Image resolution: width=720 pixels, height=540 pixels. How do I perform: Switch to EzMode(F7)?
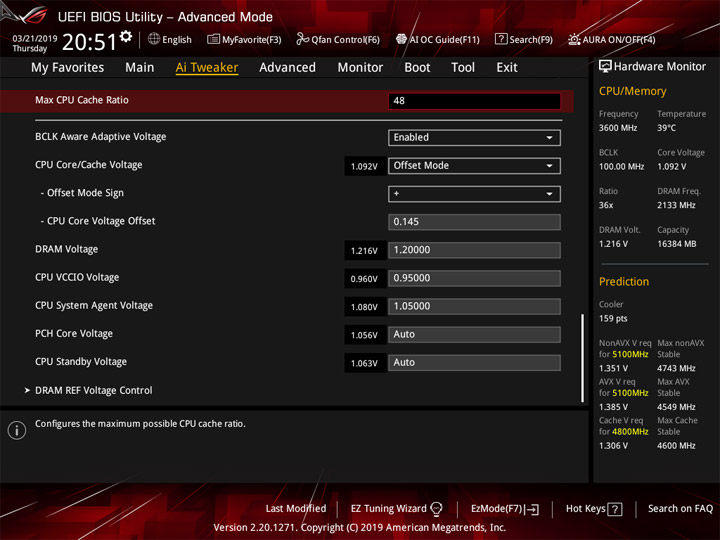(x=505, y=509)
